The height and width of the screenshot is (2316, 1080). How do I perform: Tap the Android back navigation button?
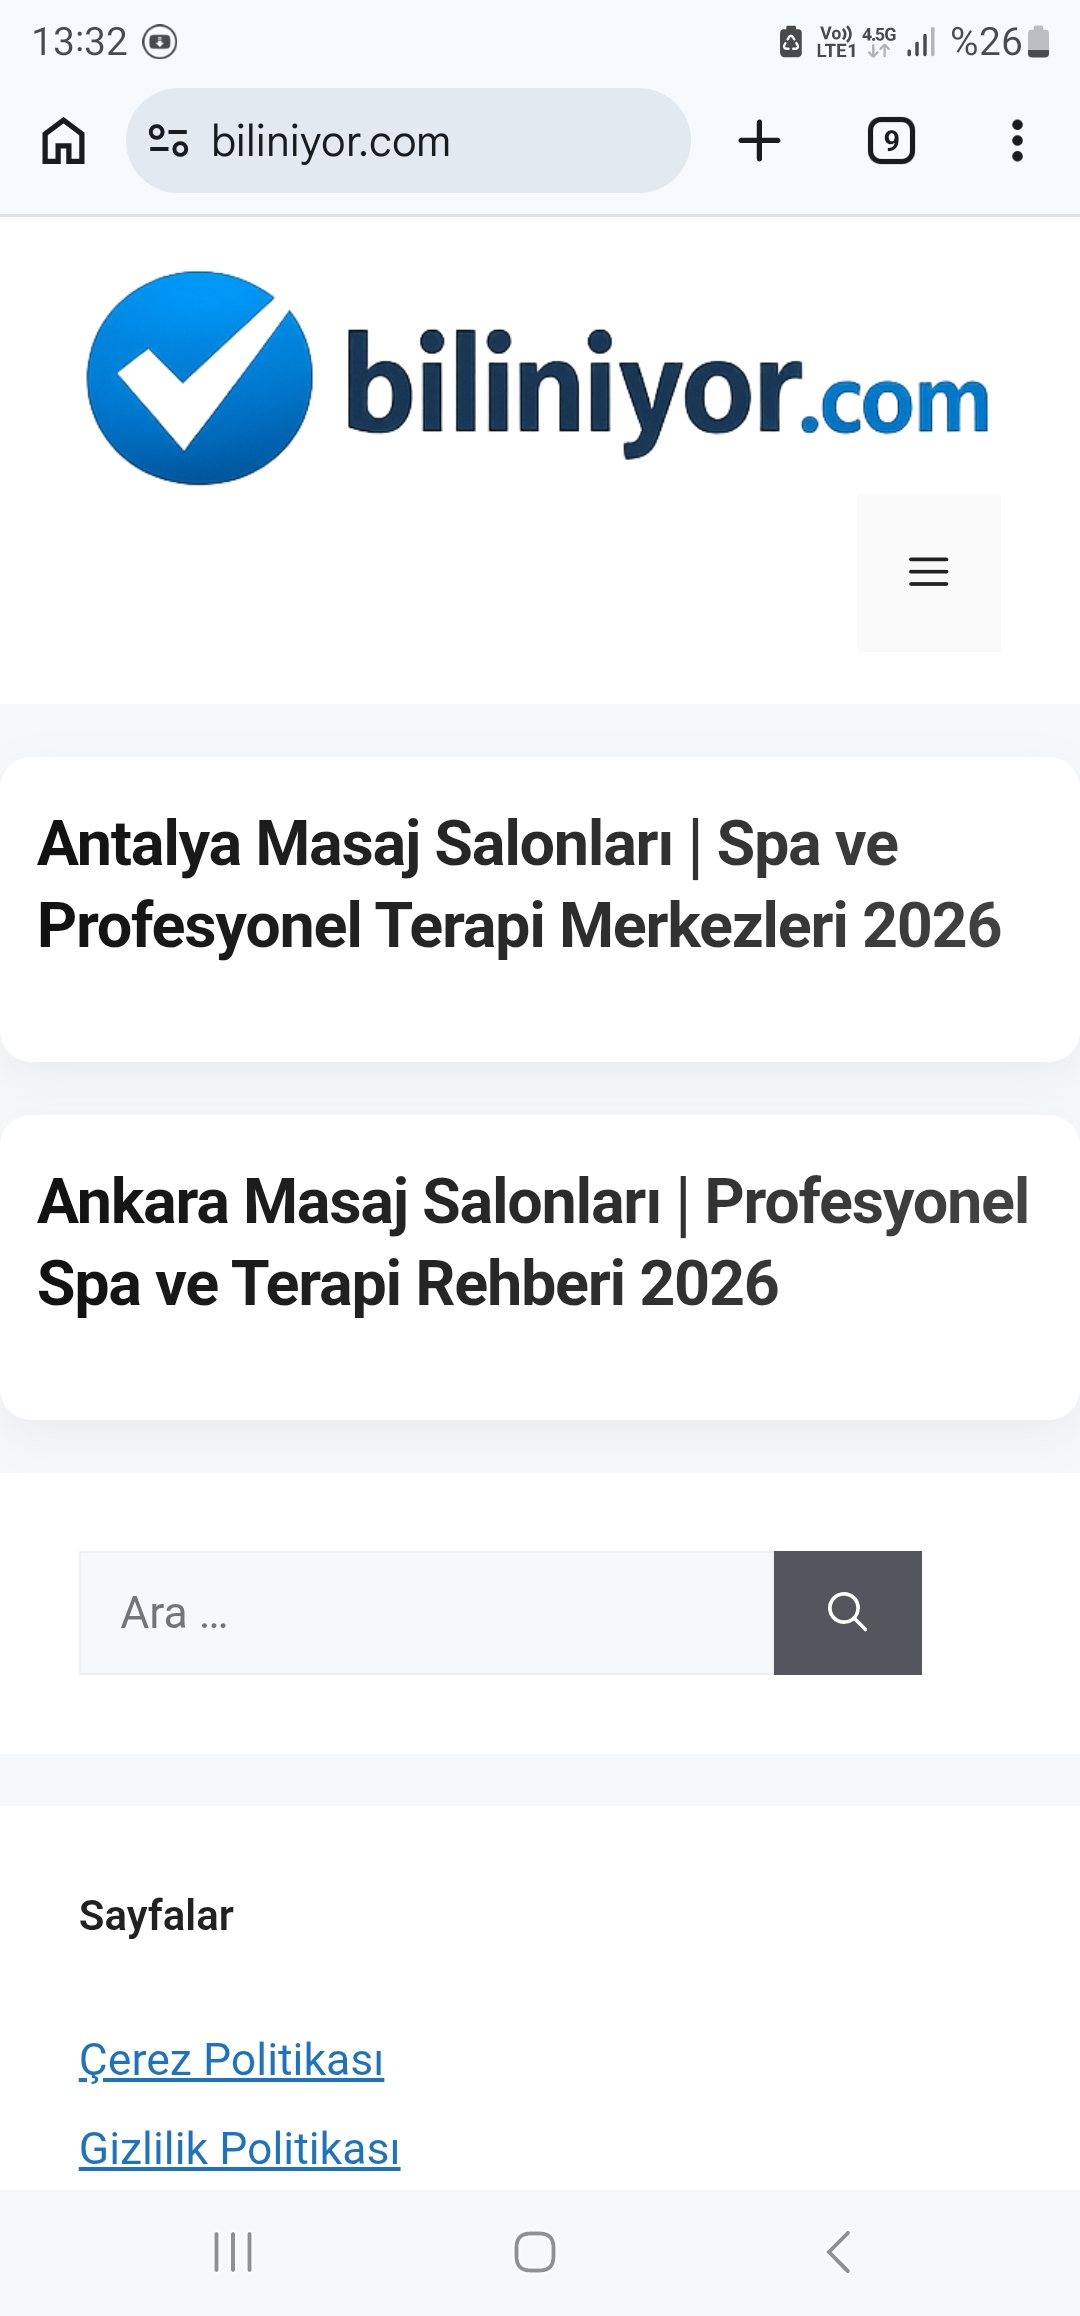tap(838, 2252)
